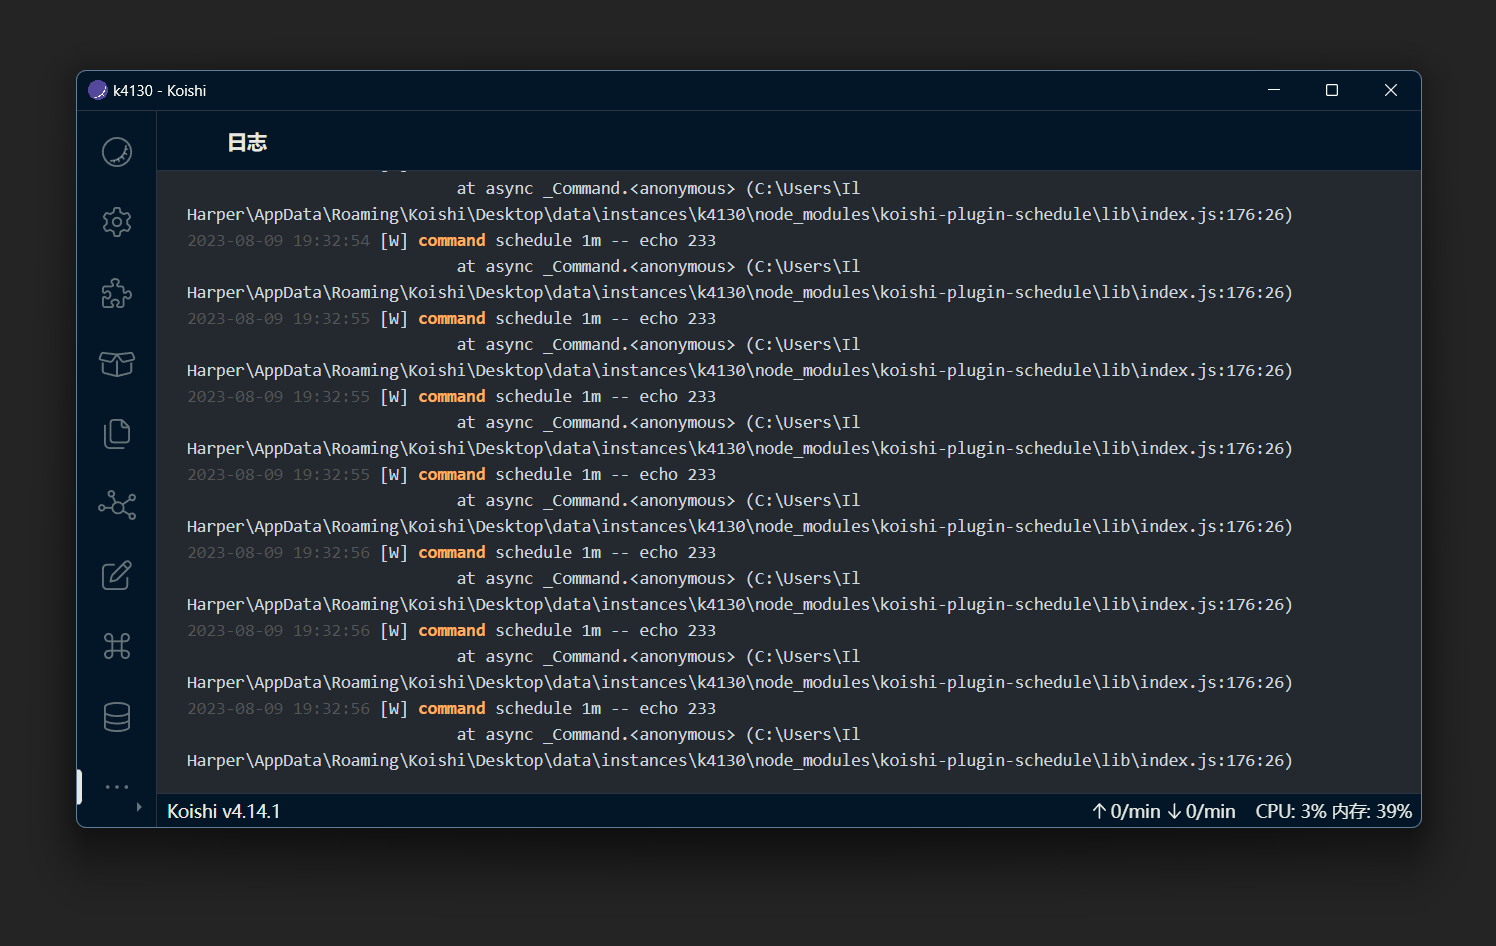Expand the sidebar overflow ellipsis menu
Image resolution: width=1496 pixels, height=946 pixels.
(117, 787)
